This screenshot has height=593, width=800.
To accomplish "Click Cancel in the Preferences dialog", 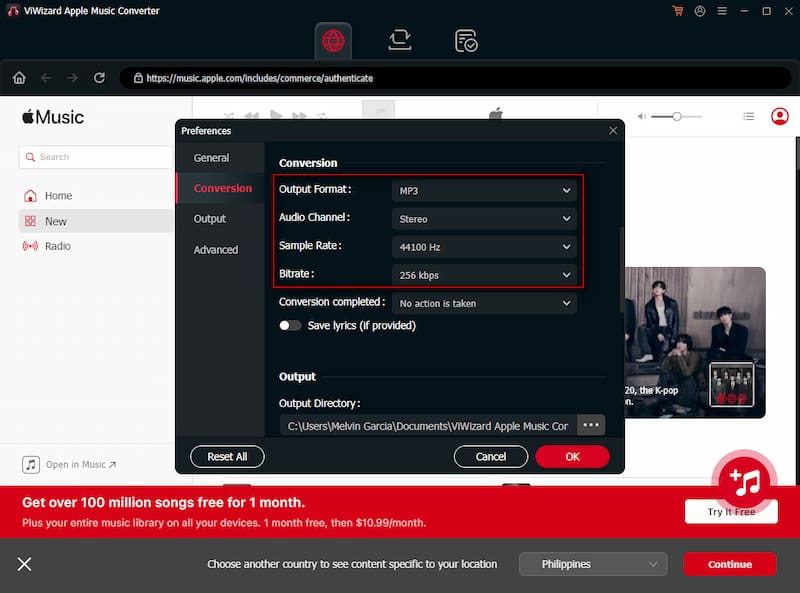I will point(491,456).
